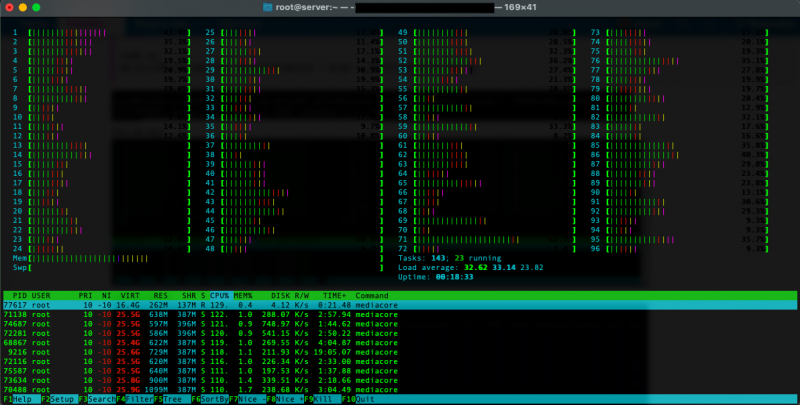Click the PID column header
The image size is (800, 405).
19,296
